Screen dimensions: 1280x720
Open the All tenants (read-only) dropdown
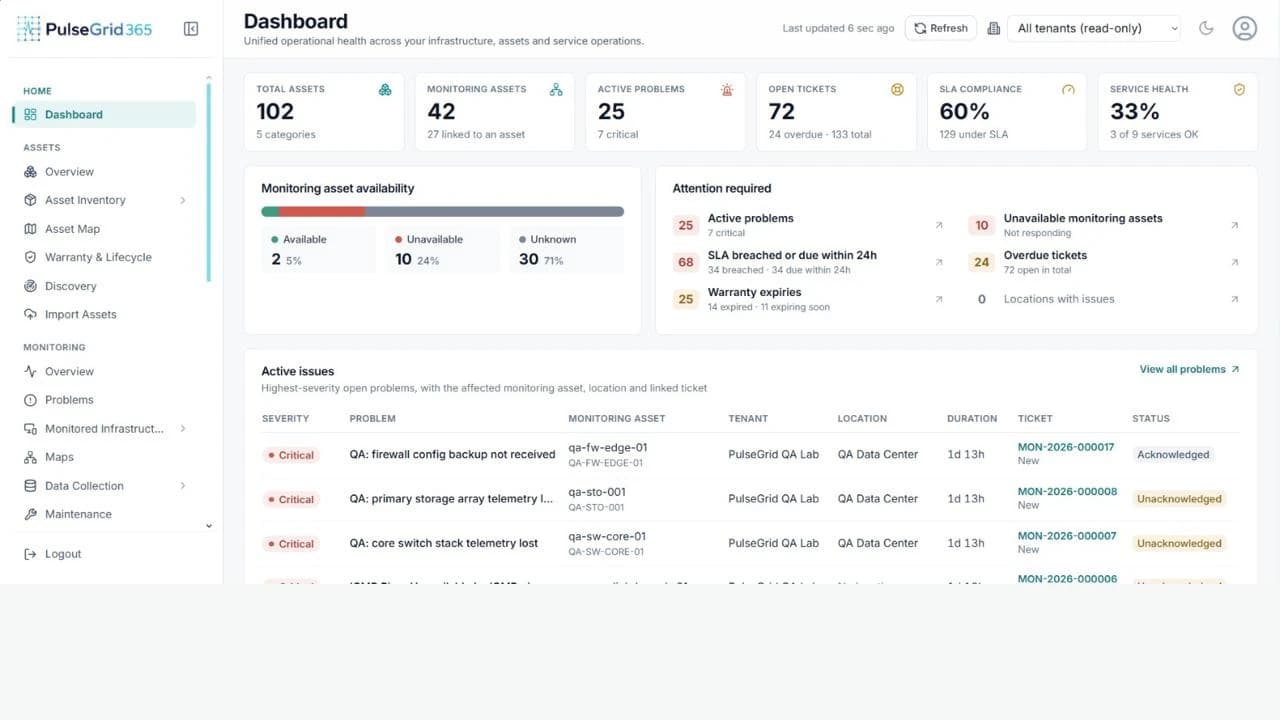click(x=1095, y=28)
